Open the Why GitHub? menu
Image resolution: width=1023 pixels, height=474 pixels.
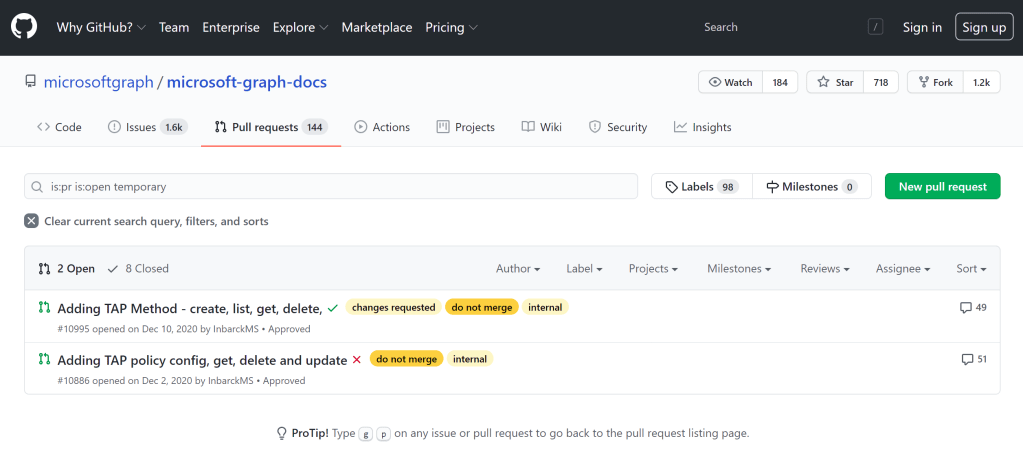point(101,27)
